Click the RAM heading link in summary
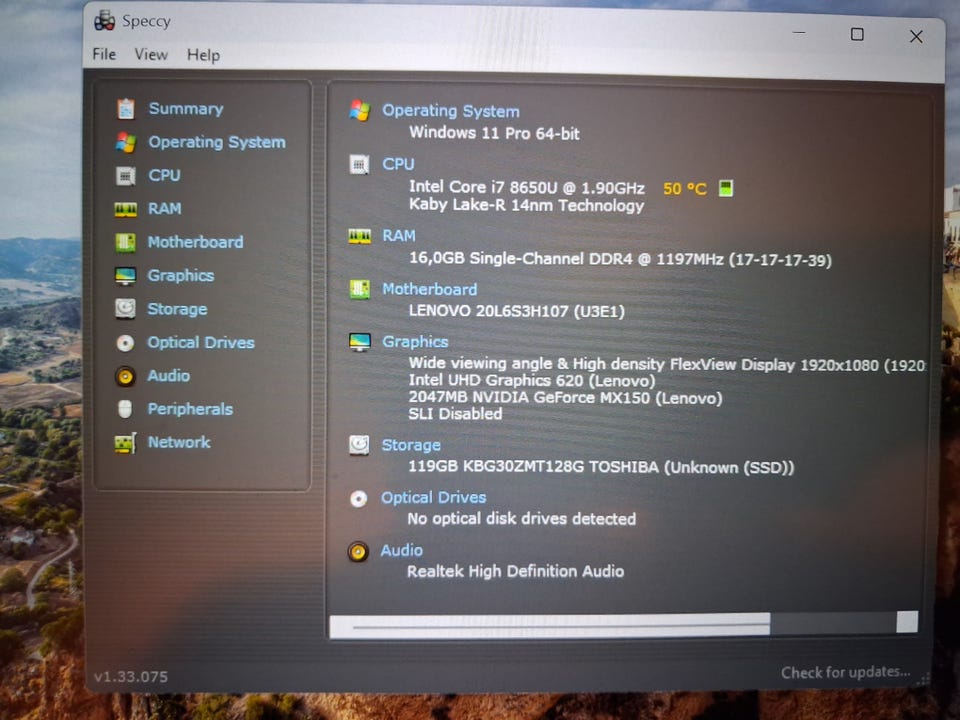This screenshot has width=960, height=720. pyautogui.click(x=399, y=236)
